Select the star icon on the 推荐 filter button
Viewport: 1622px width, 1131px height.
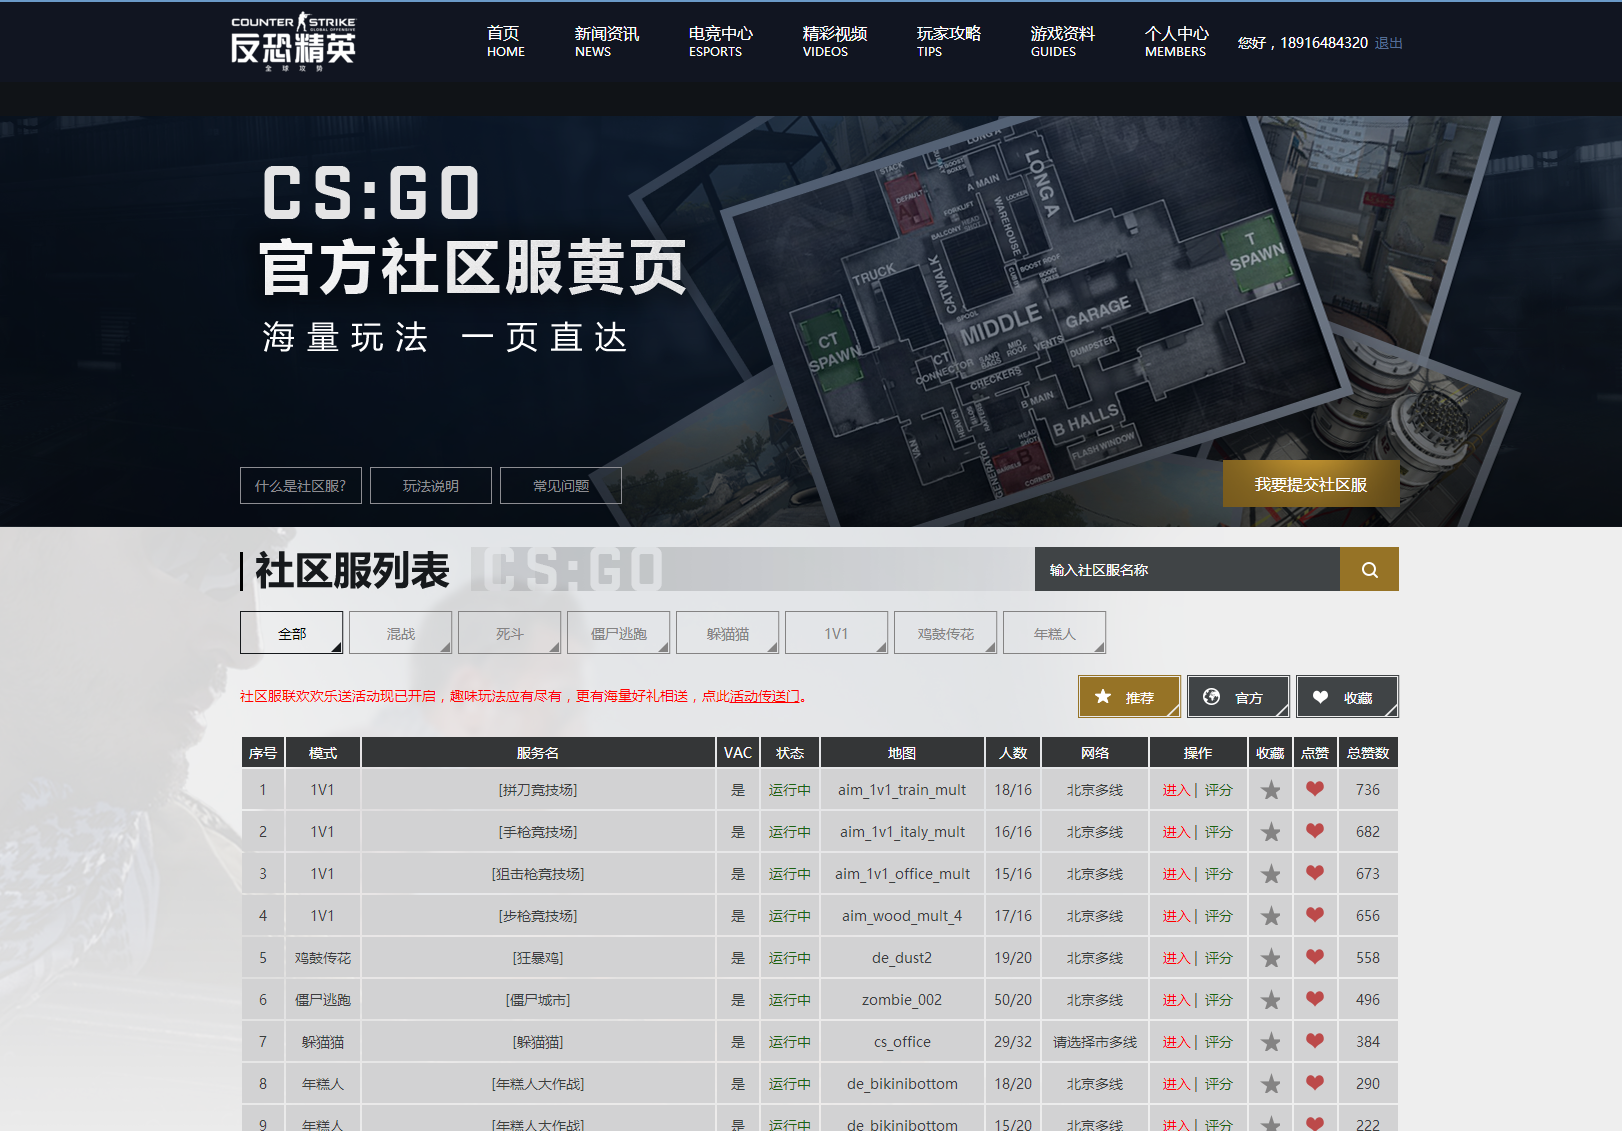1104,696
